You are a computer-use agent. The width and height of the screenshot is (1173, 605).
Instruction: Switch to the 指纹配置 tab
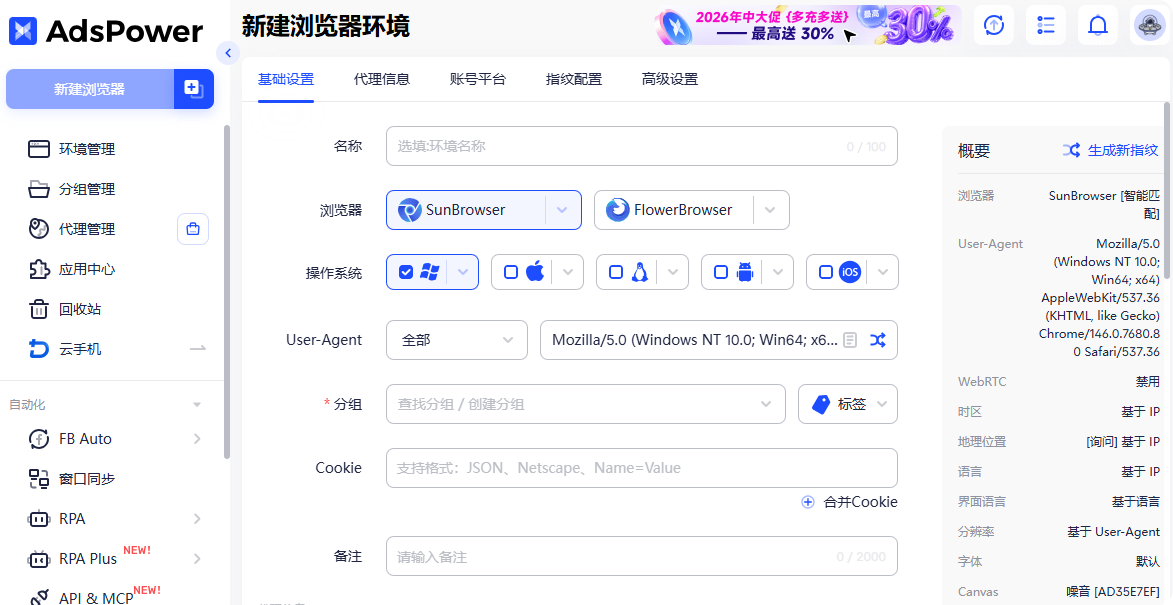(x=574, y=79)
